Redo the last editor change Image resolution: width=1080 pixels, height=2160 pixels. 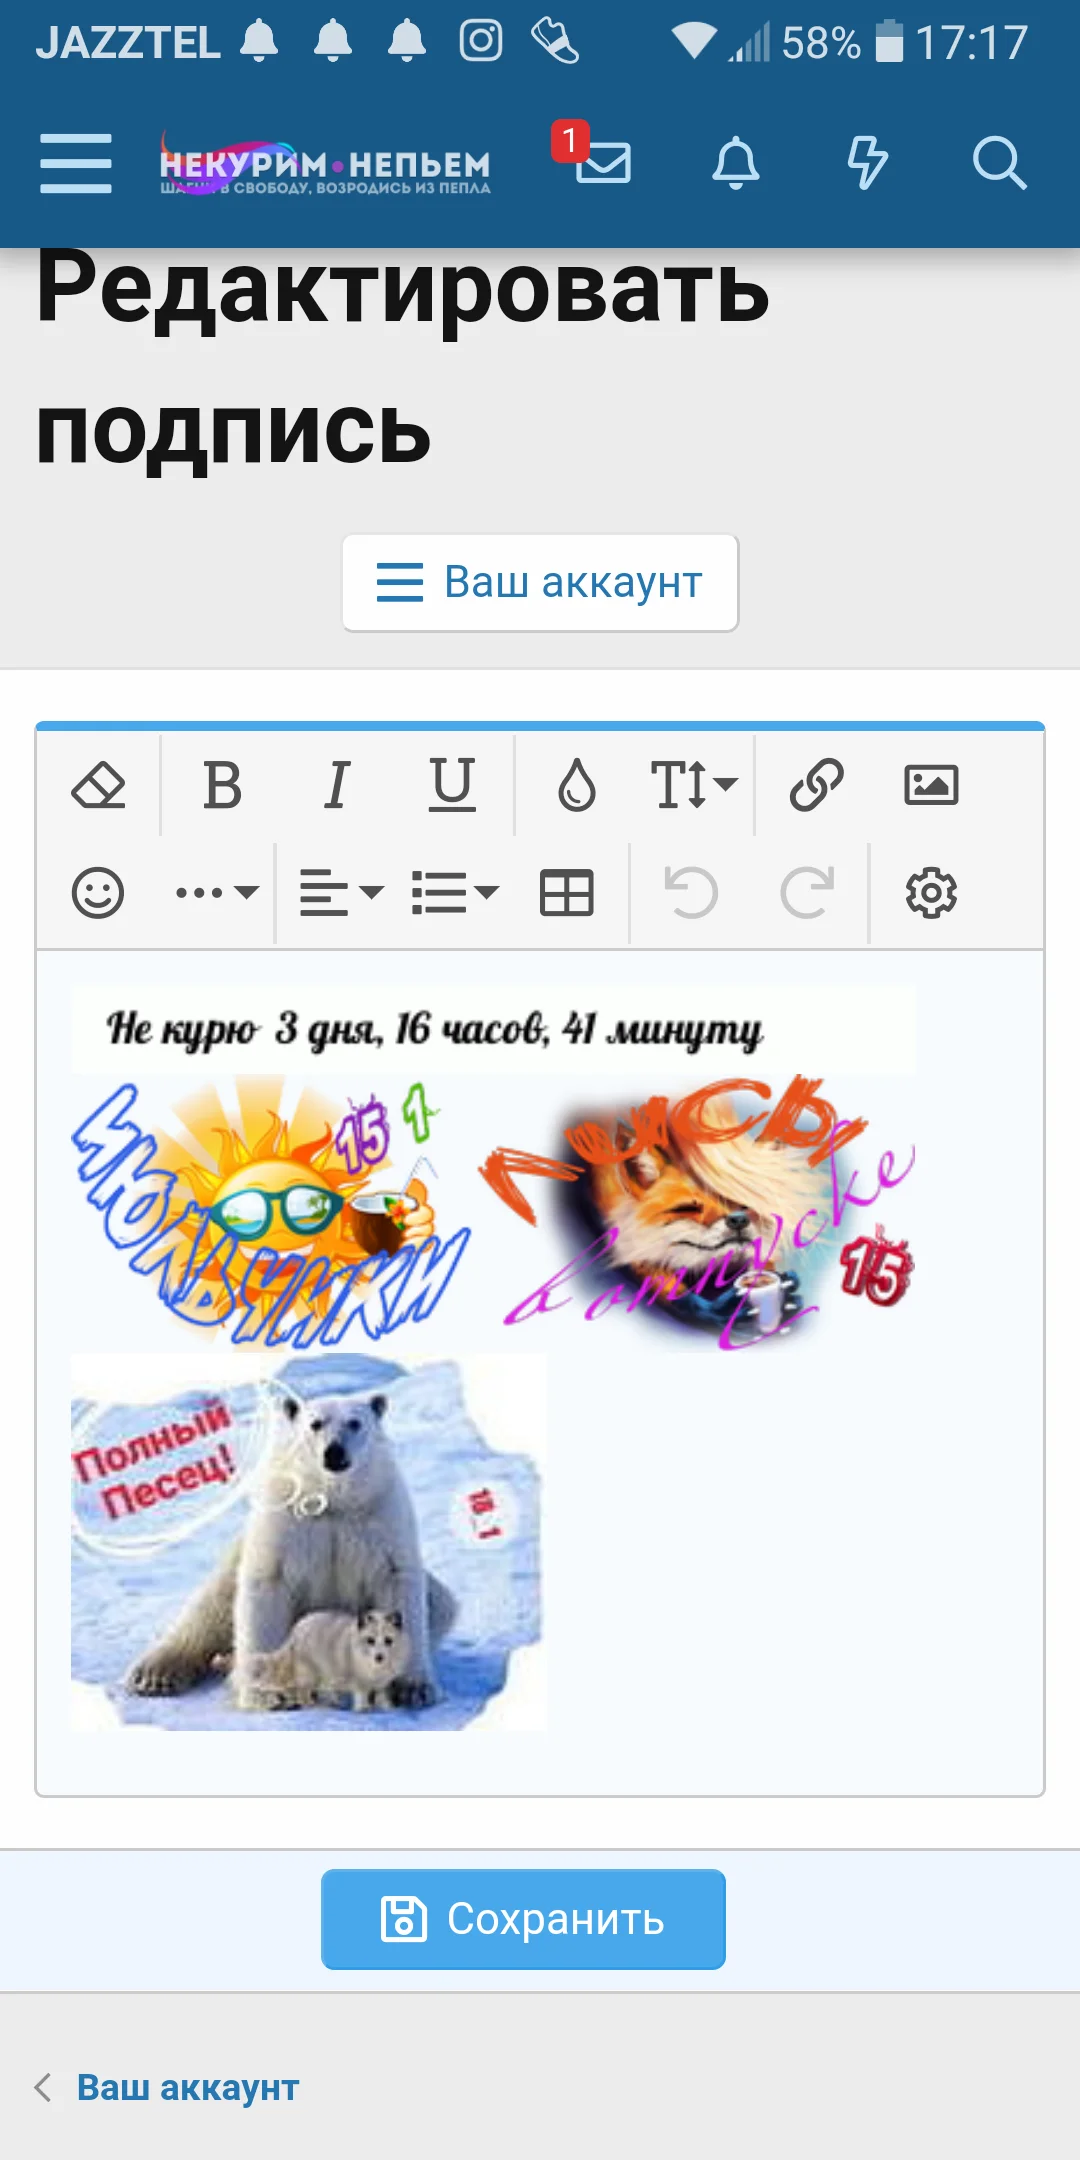[807, 893]
